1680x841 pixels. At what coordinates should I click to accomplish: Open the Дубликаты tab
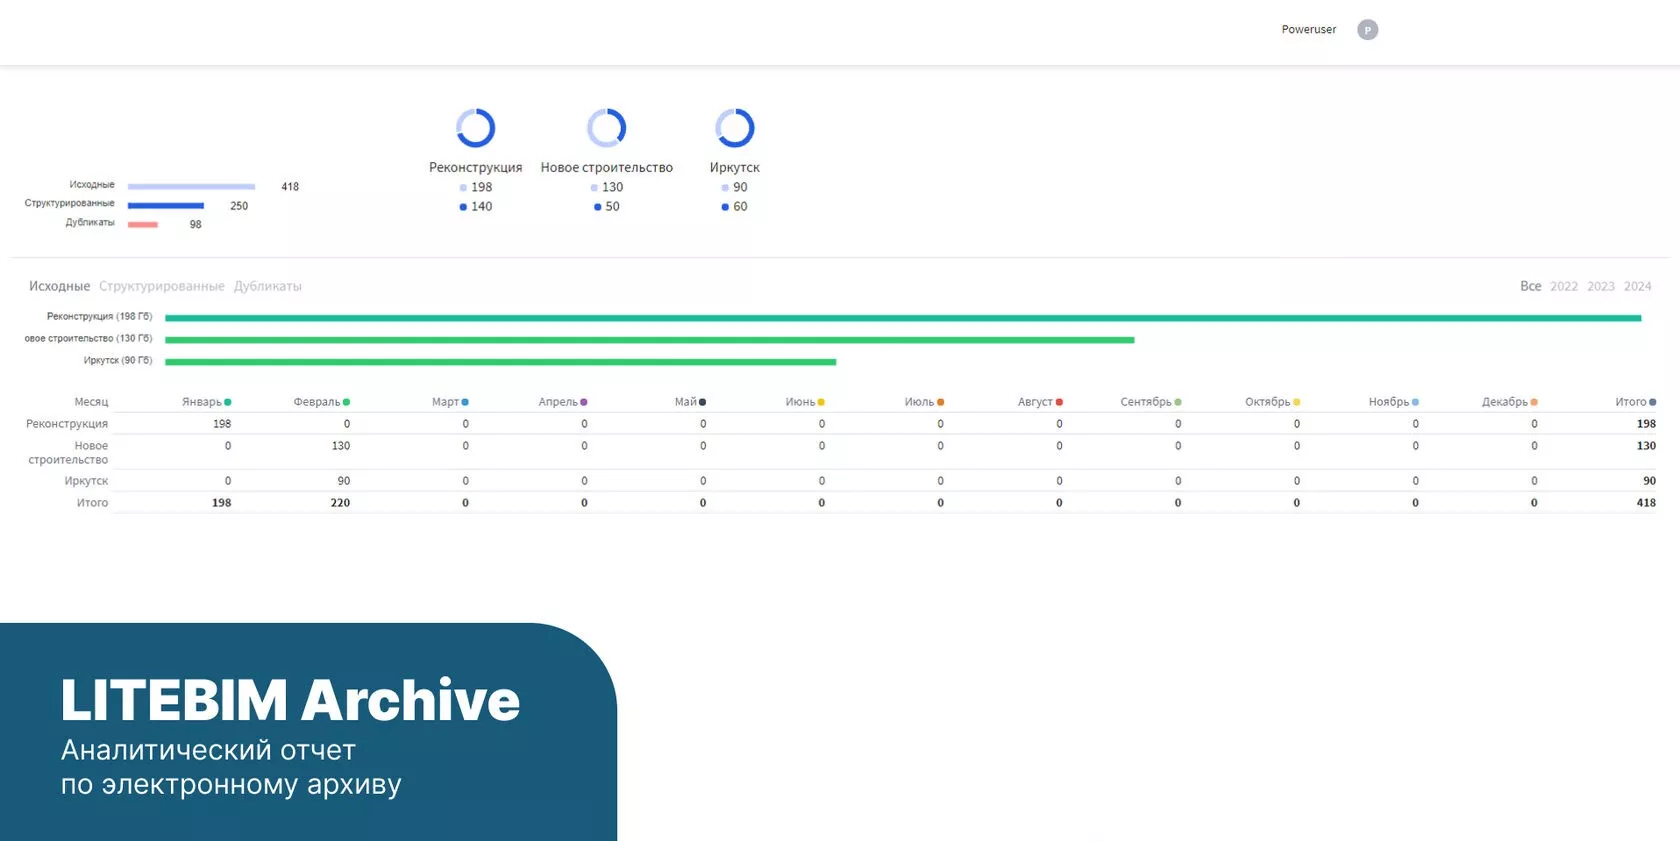(x=267, y=286)
